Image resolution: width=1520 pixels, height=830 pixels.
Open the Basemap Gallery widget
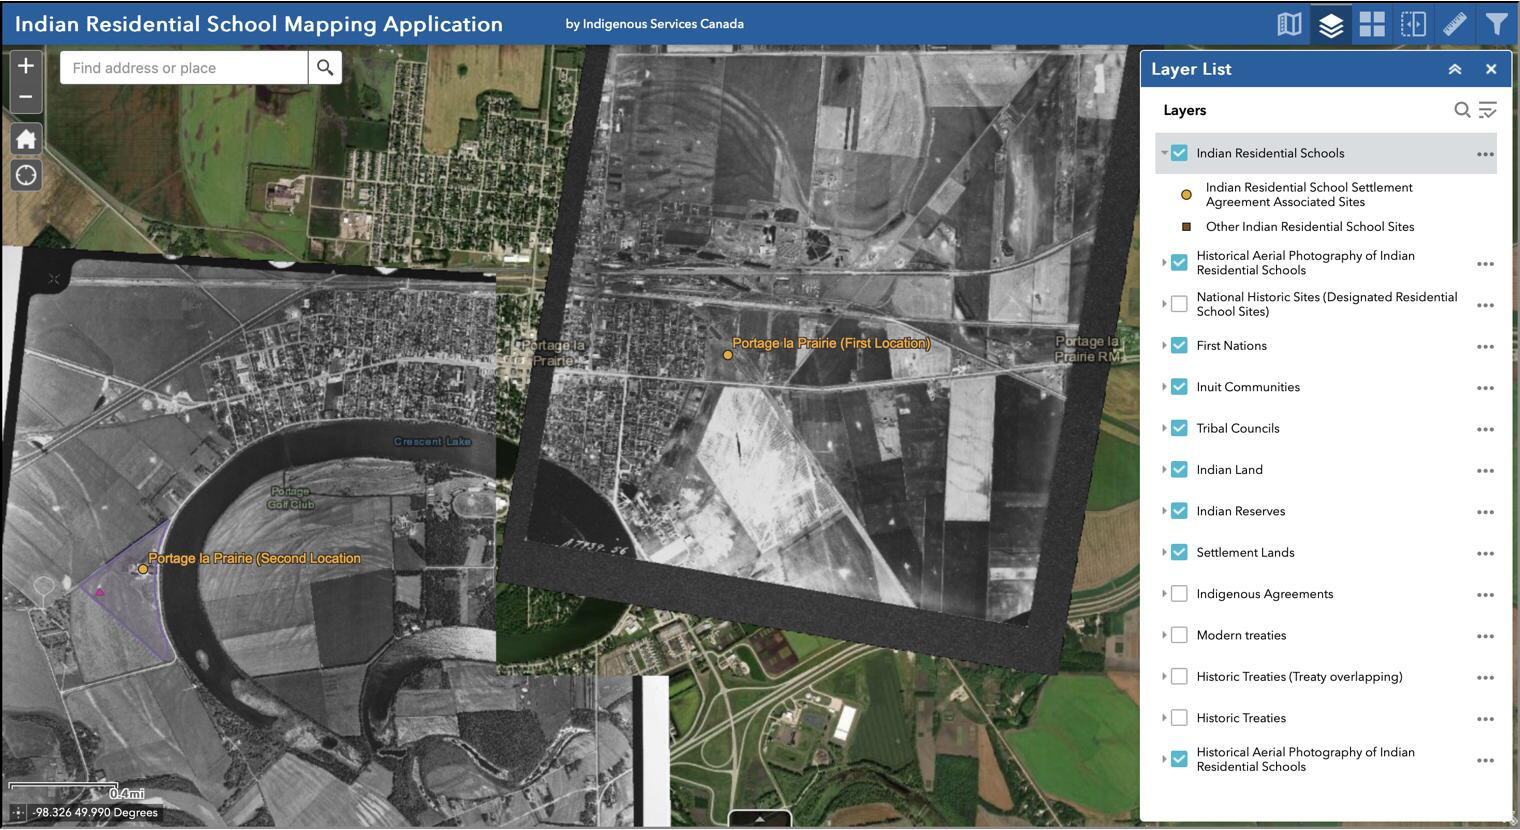pyautogui.click(x=1290, y=24)
